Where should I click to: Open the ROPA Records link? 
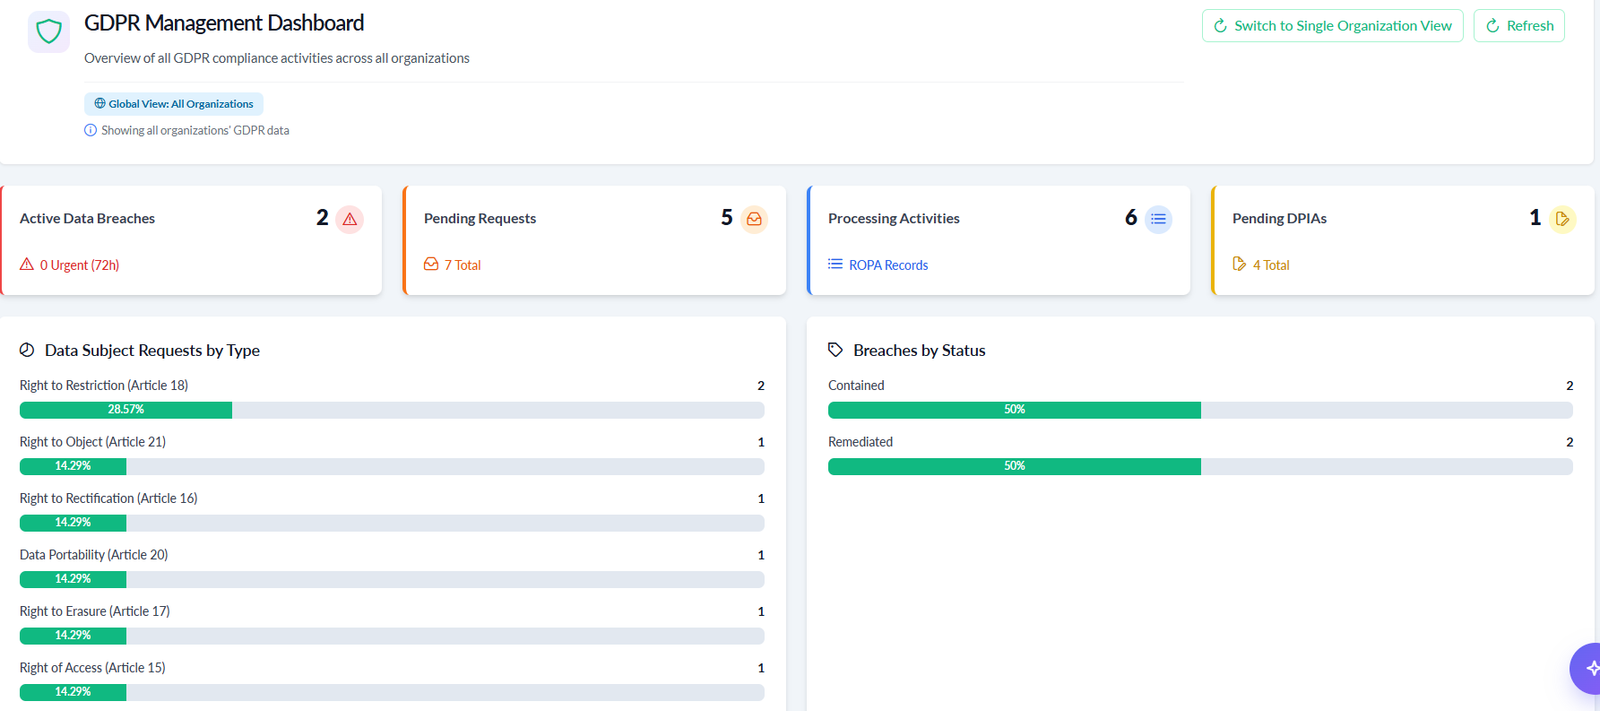pos(888,265)
